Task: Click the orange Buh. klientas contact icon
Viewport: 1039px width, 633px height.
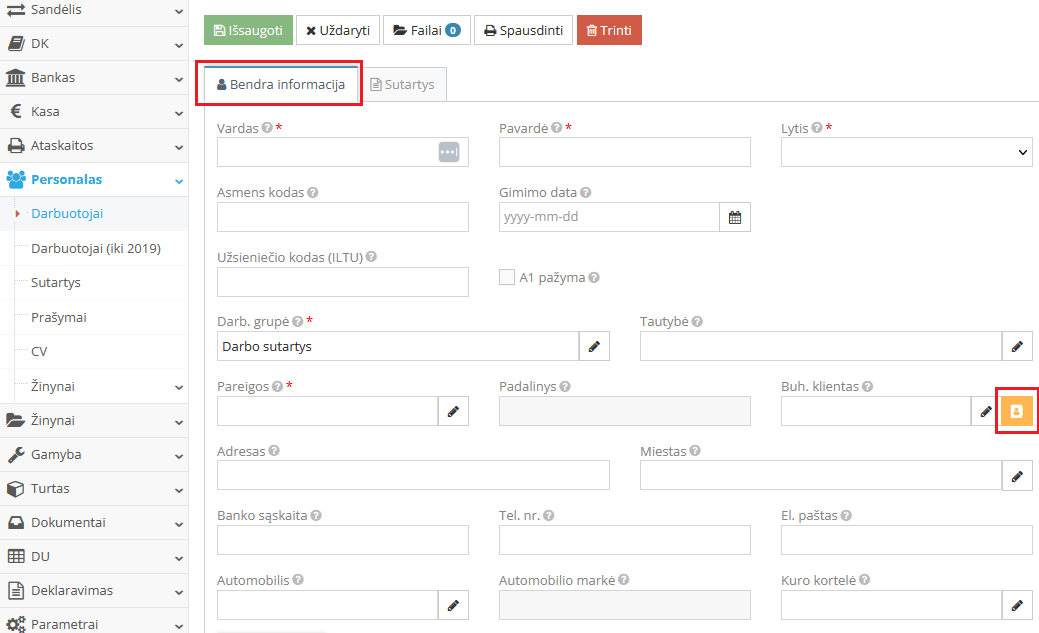Action: click(1016, 411)
